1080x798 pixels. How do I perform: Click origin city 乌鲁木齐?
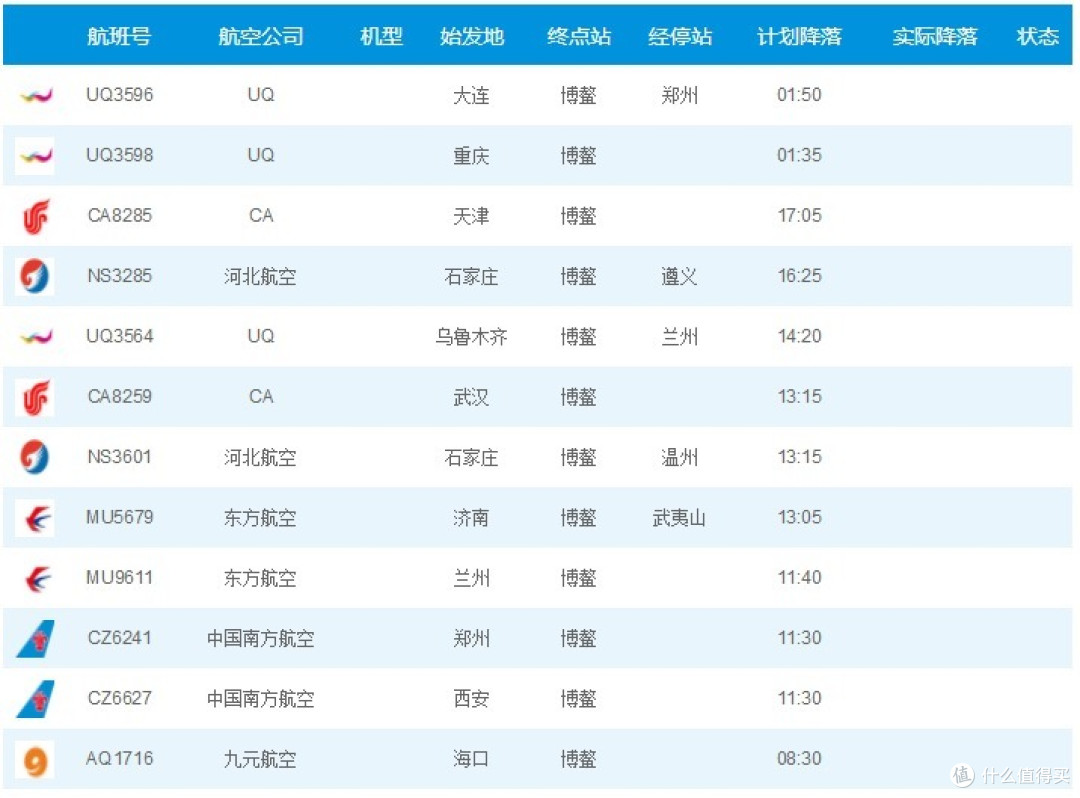(471, 337)
